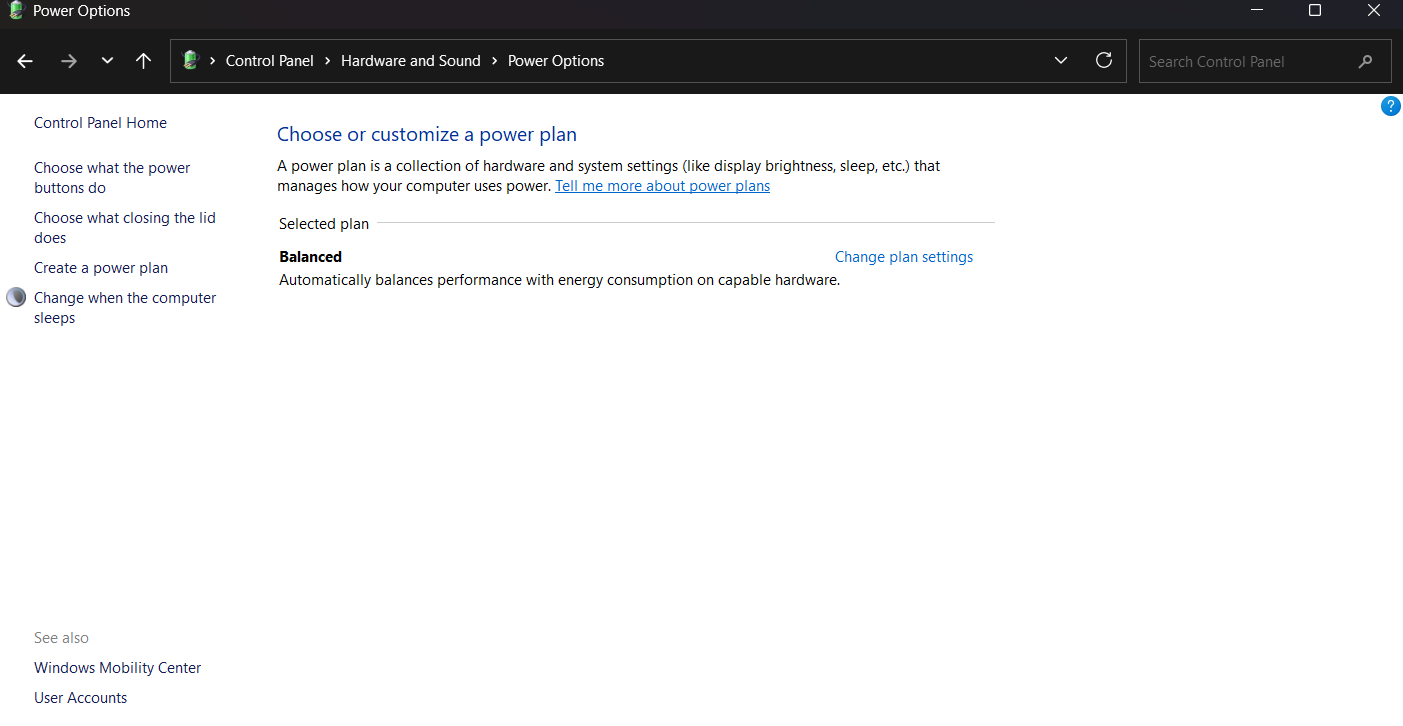Expand chevron after Control Panel breadcrumb
The height and width of the screenshot is (726, 1403).
coord(328,61)
